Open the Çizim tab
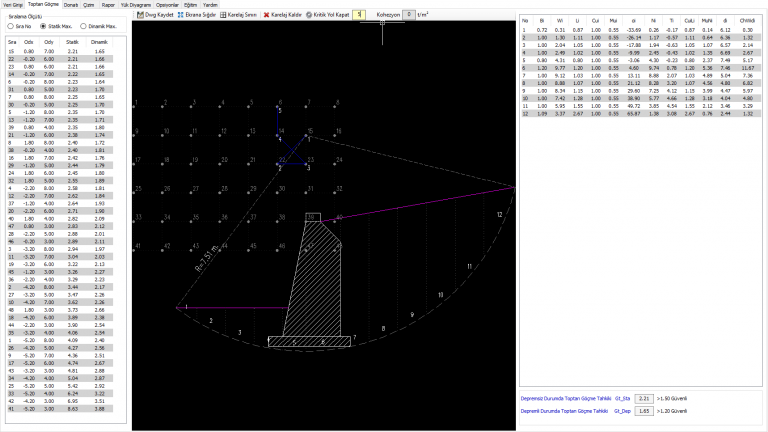The width and height of the screenshot is (768, 432). 89,5
